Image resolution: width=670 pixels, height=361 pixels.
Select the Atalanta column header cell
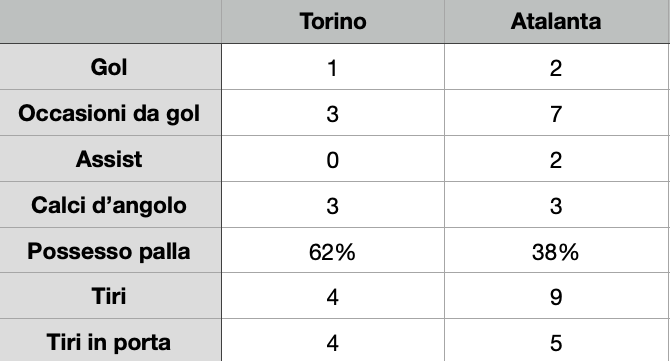pos(556,21)
